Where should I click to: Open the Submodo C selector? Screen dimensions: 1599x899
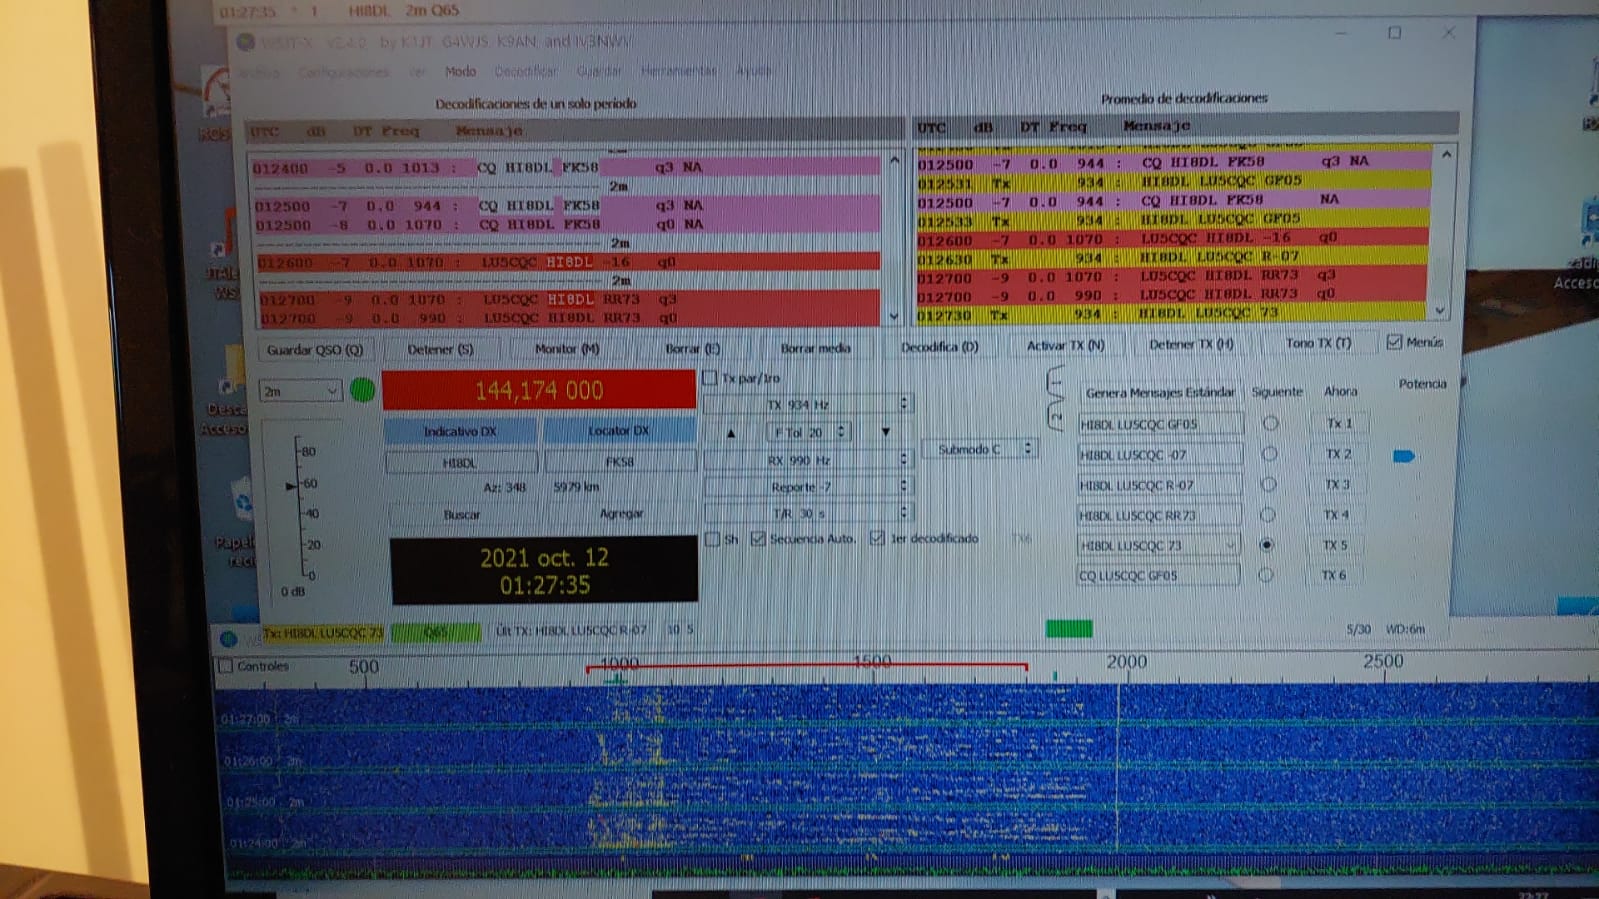coord(984,449)
